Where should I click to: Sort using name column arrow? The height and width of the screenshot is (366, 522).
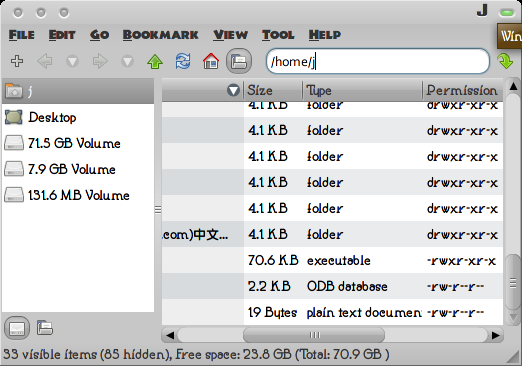click(x=233, y=90)
